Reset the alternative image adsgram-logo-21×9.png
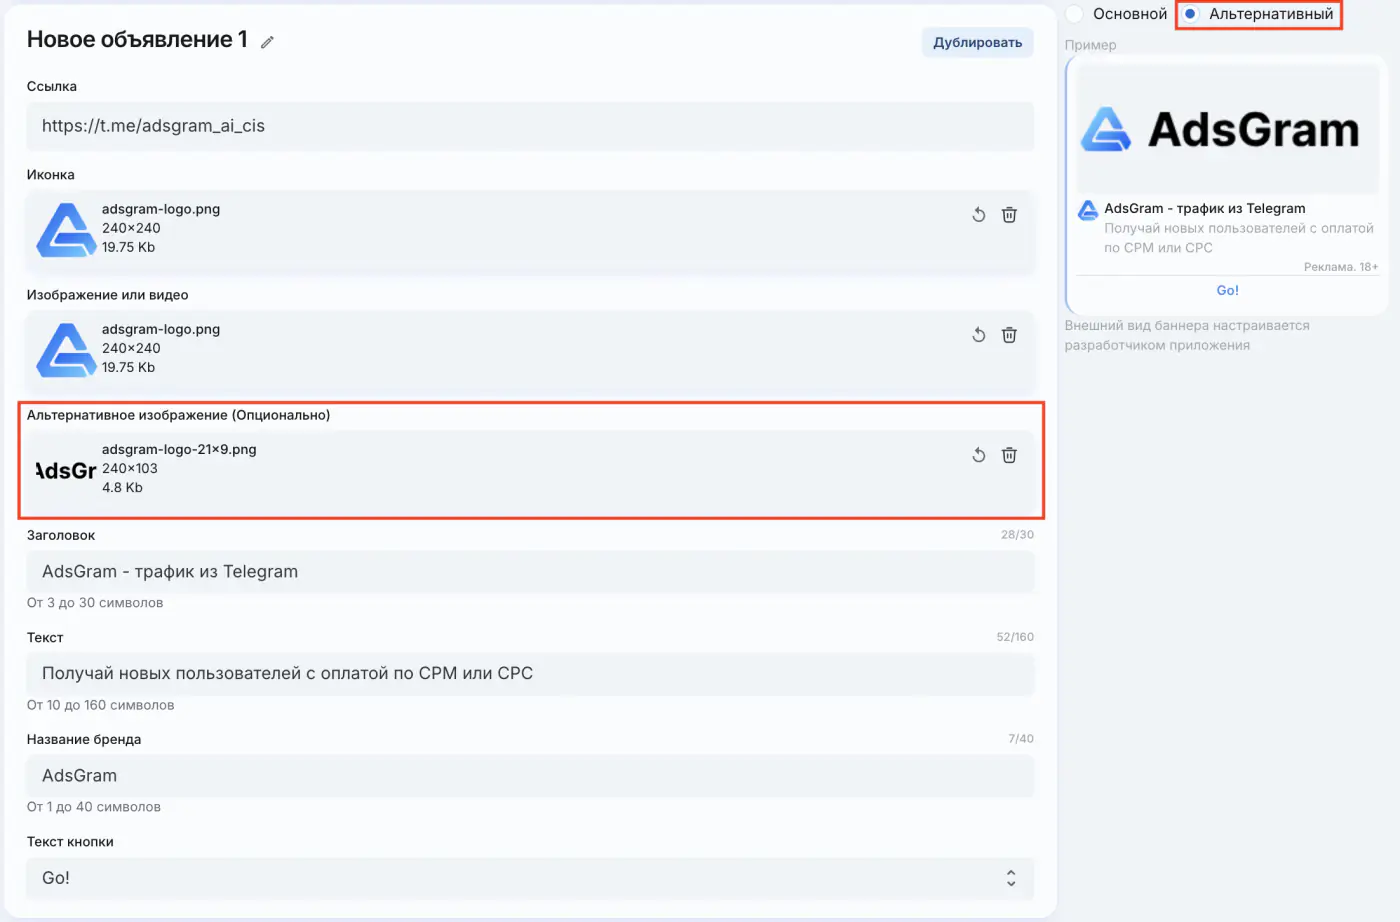Viewport: 1400px width, 922px height. 979,455
